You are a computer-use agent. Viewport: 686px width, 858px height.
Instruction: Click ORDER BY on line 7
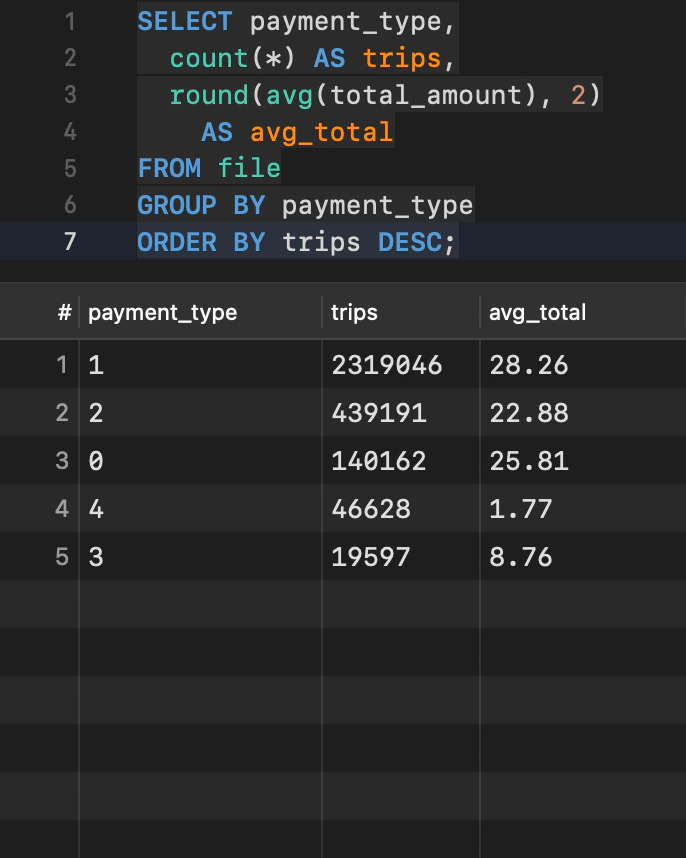(201, 242)
